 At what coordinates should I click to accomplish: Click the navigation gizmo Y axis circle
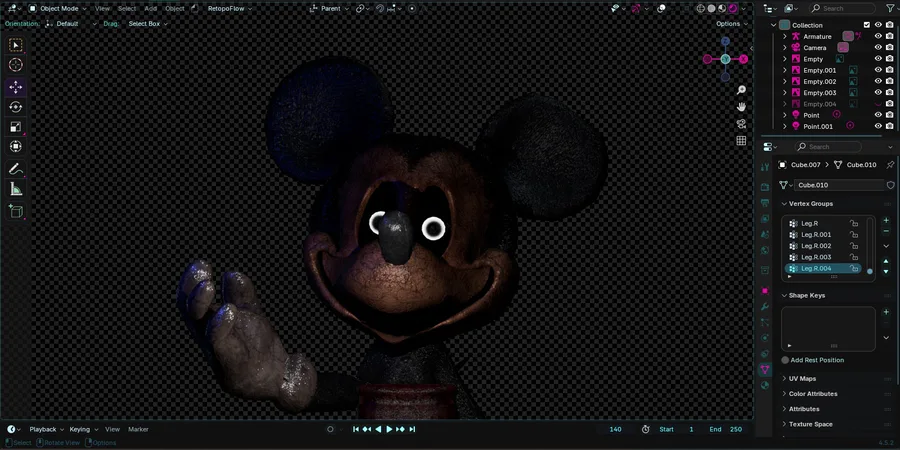pos(726,59)
